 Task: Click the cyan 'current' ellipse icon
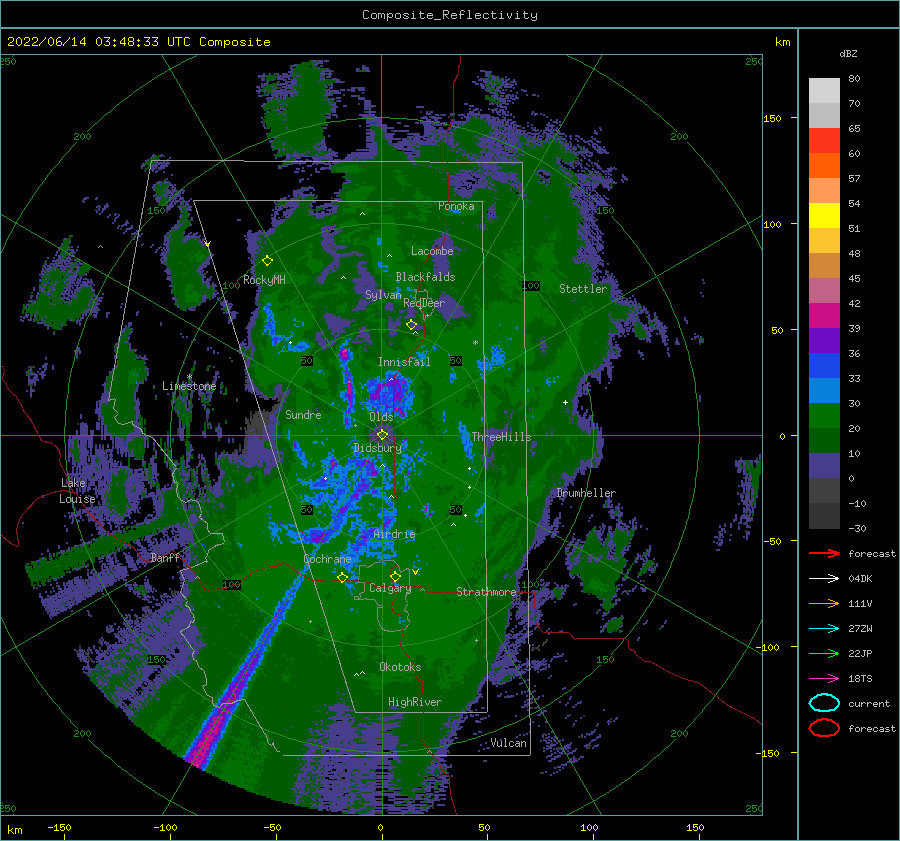[824, 703]
